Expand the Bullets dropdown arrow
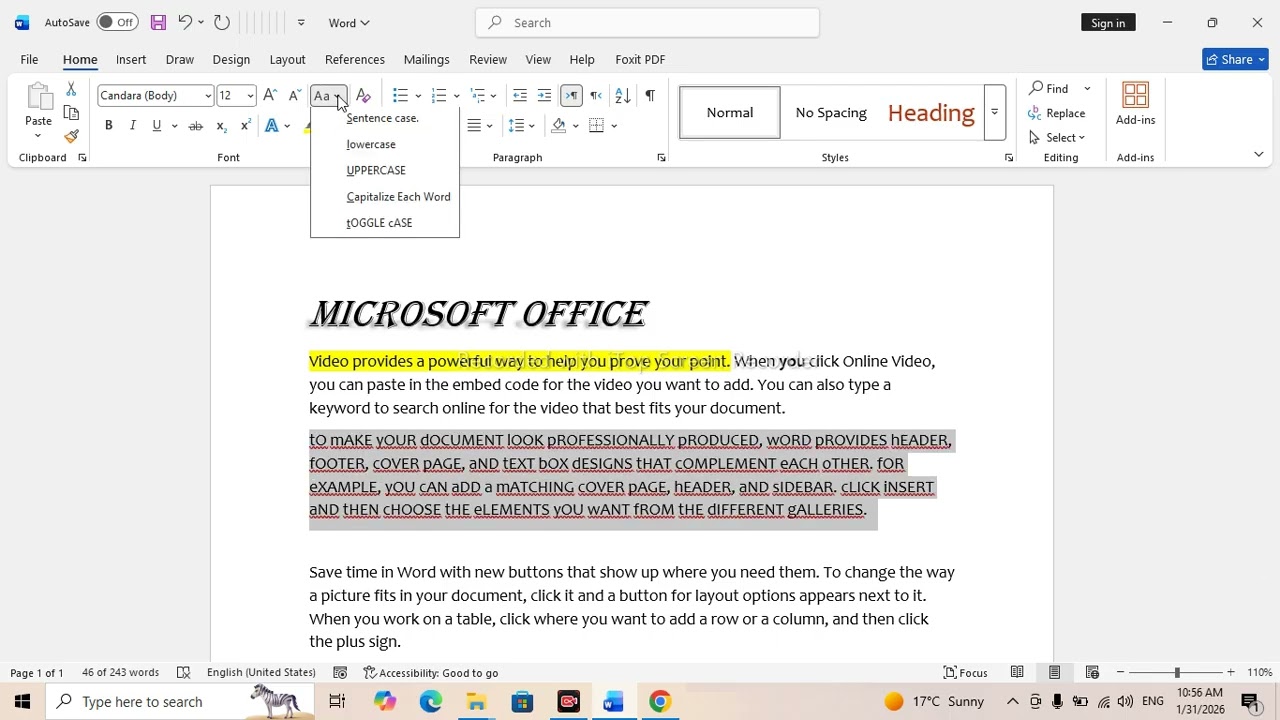 coord(418,96)
